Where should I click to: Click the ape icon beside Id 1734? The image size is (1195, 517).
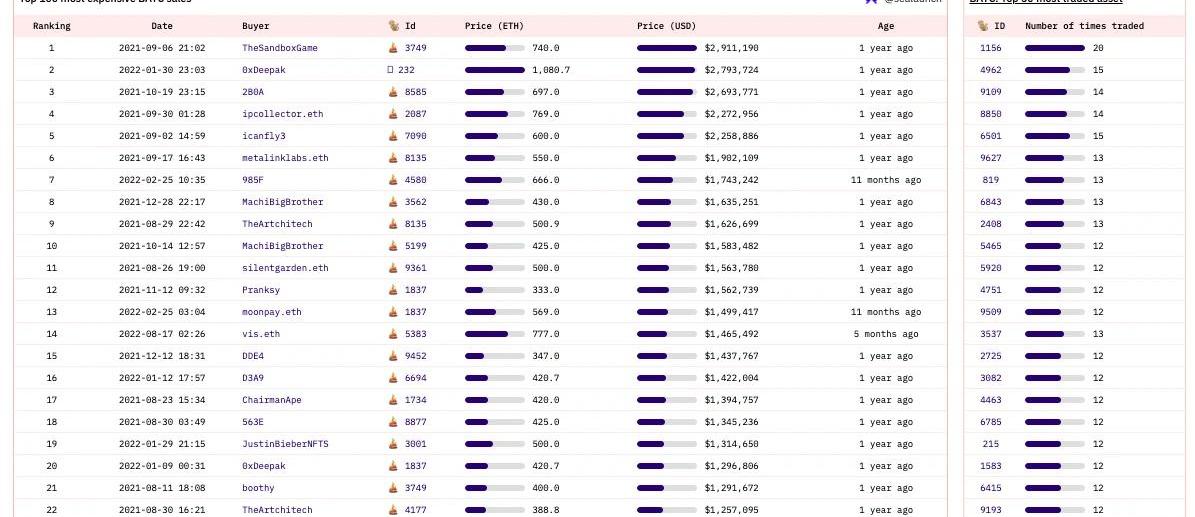[x=393, y=400]
